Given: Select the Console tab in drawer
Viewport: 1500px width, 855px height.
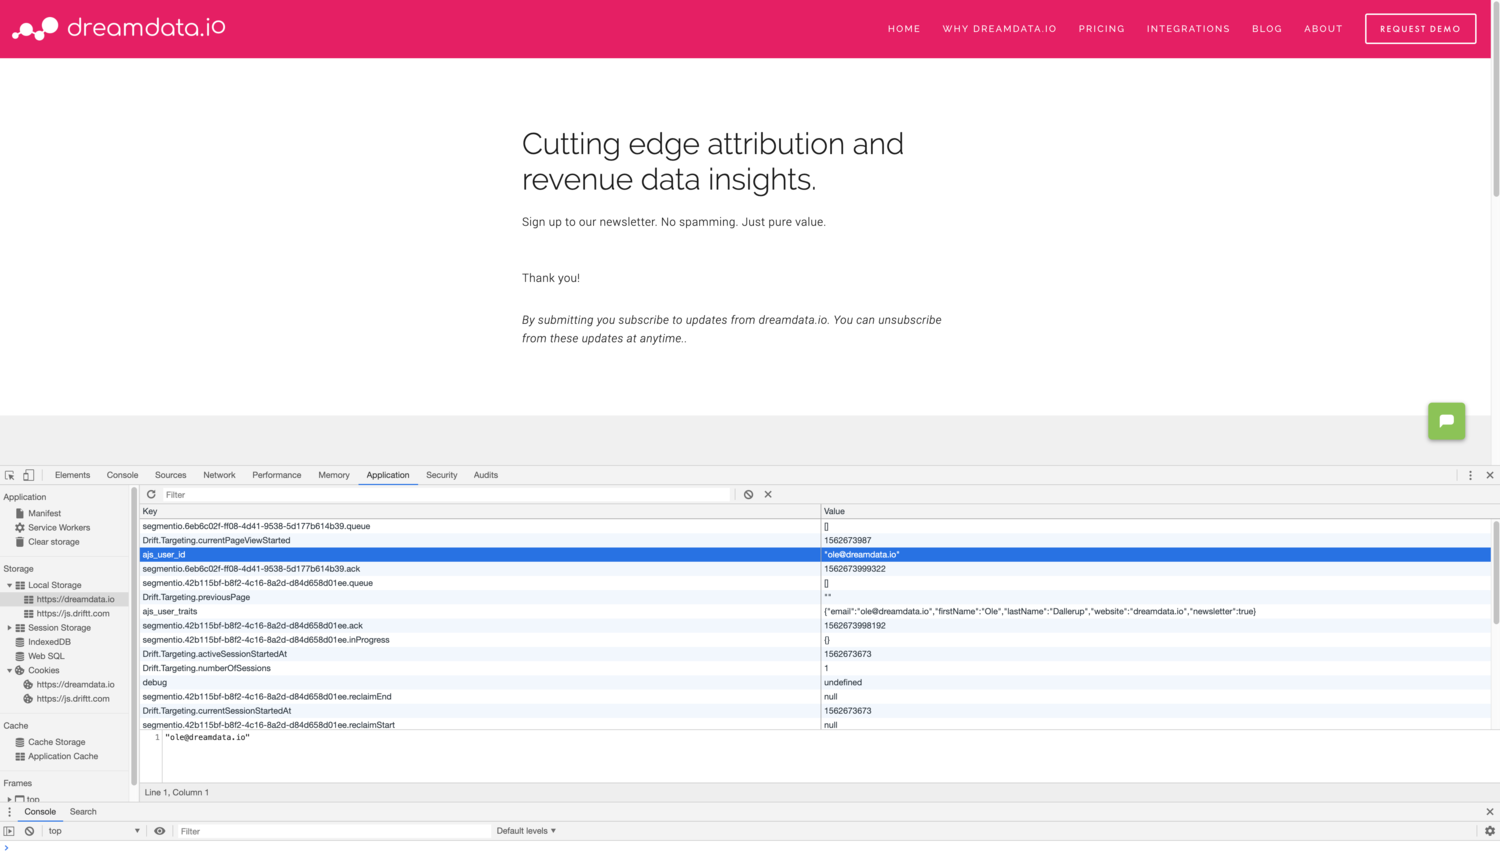Looking at the screenshot, I should 40,812.
